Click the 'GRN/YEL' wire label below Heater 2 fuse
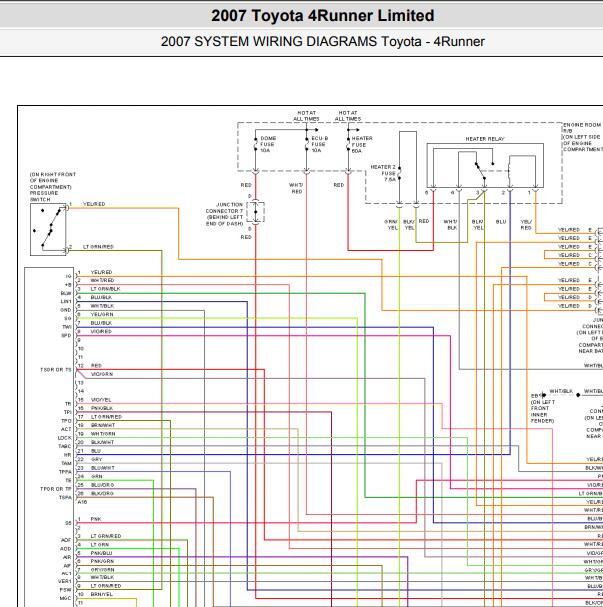 [391, 225]
